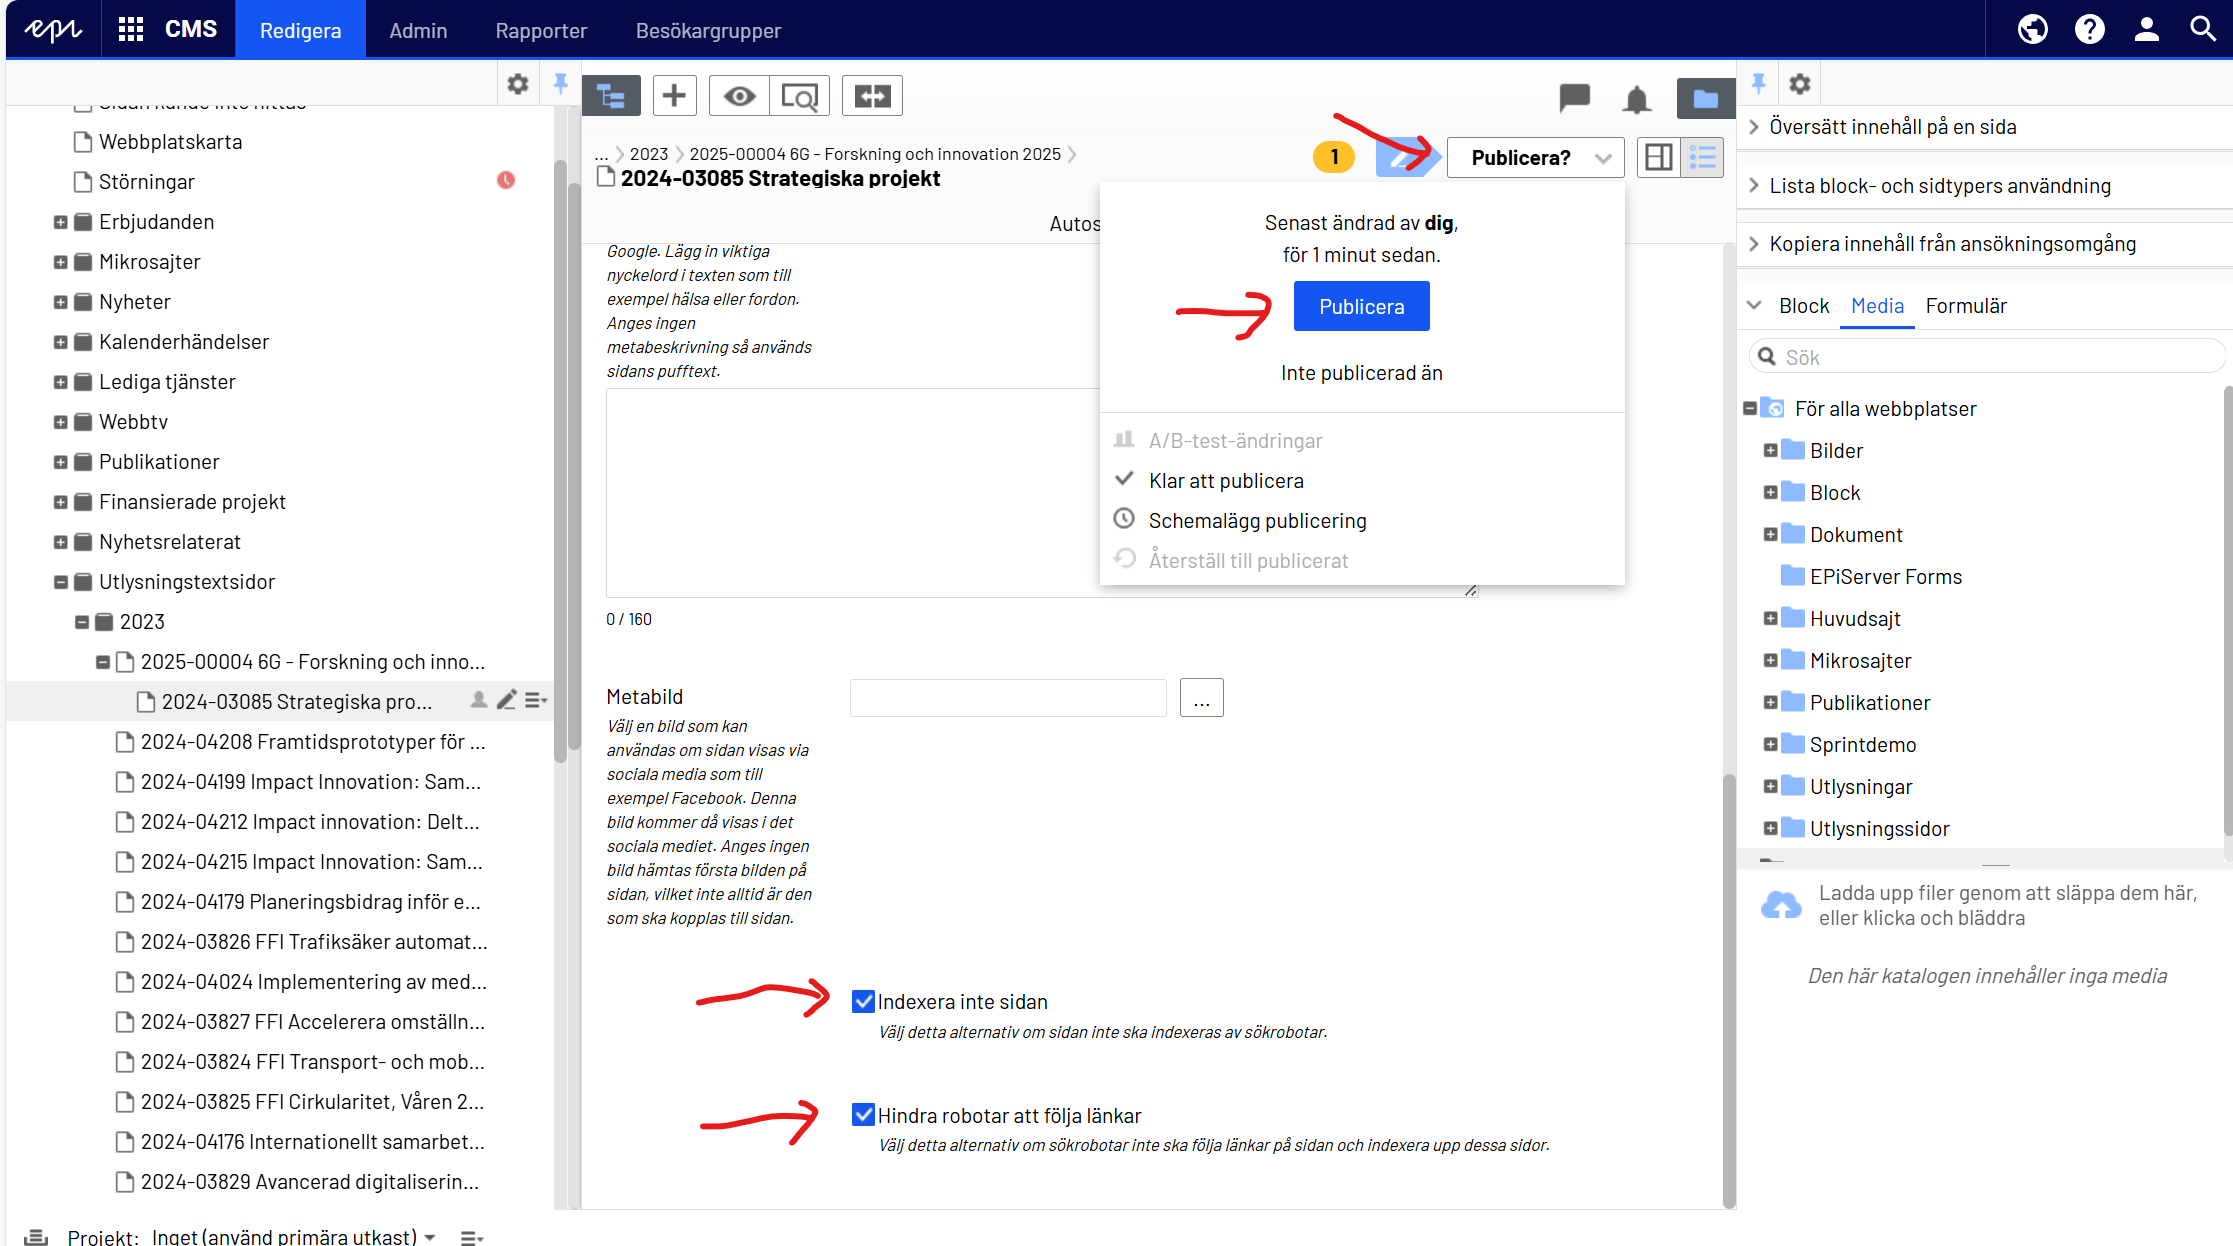2233x1246 pixels.
Task: Open the comments speech bubble icon
Action: coord(1574,98)
